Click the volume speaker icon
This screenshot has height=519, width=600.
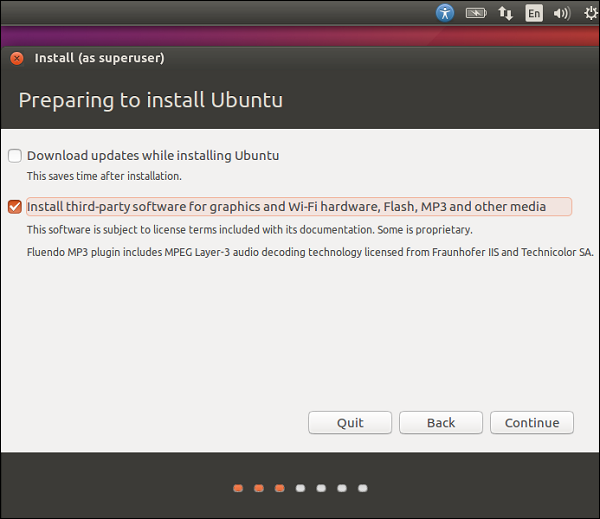coord(562,13)
